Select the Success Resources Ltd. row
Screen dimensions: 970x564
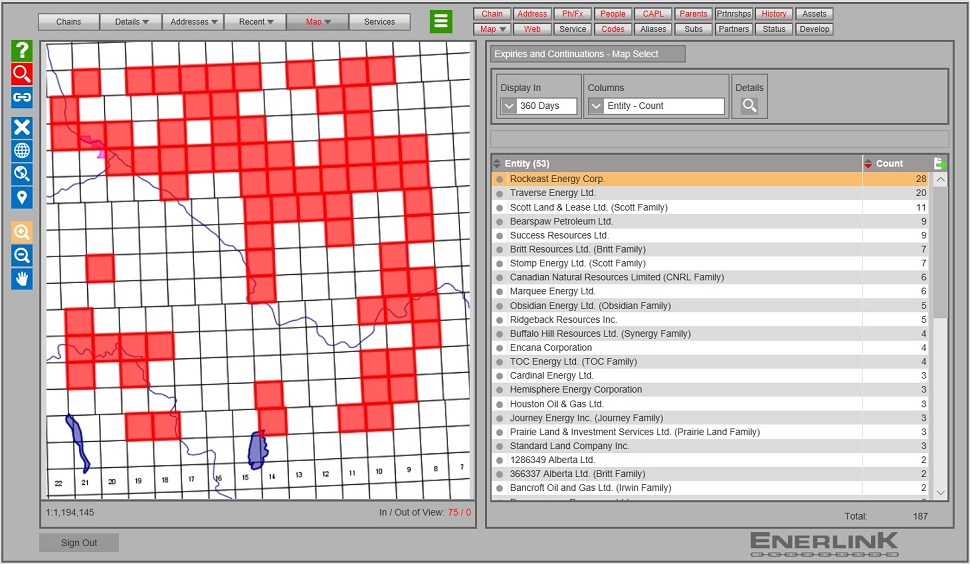pyautogui.click(x=710, y=236)
